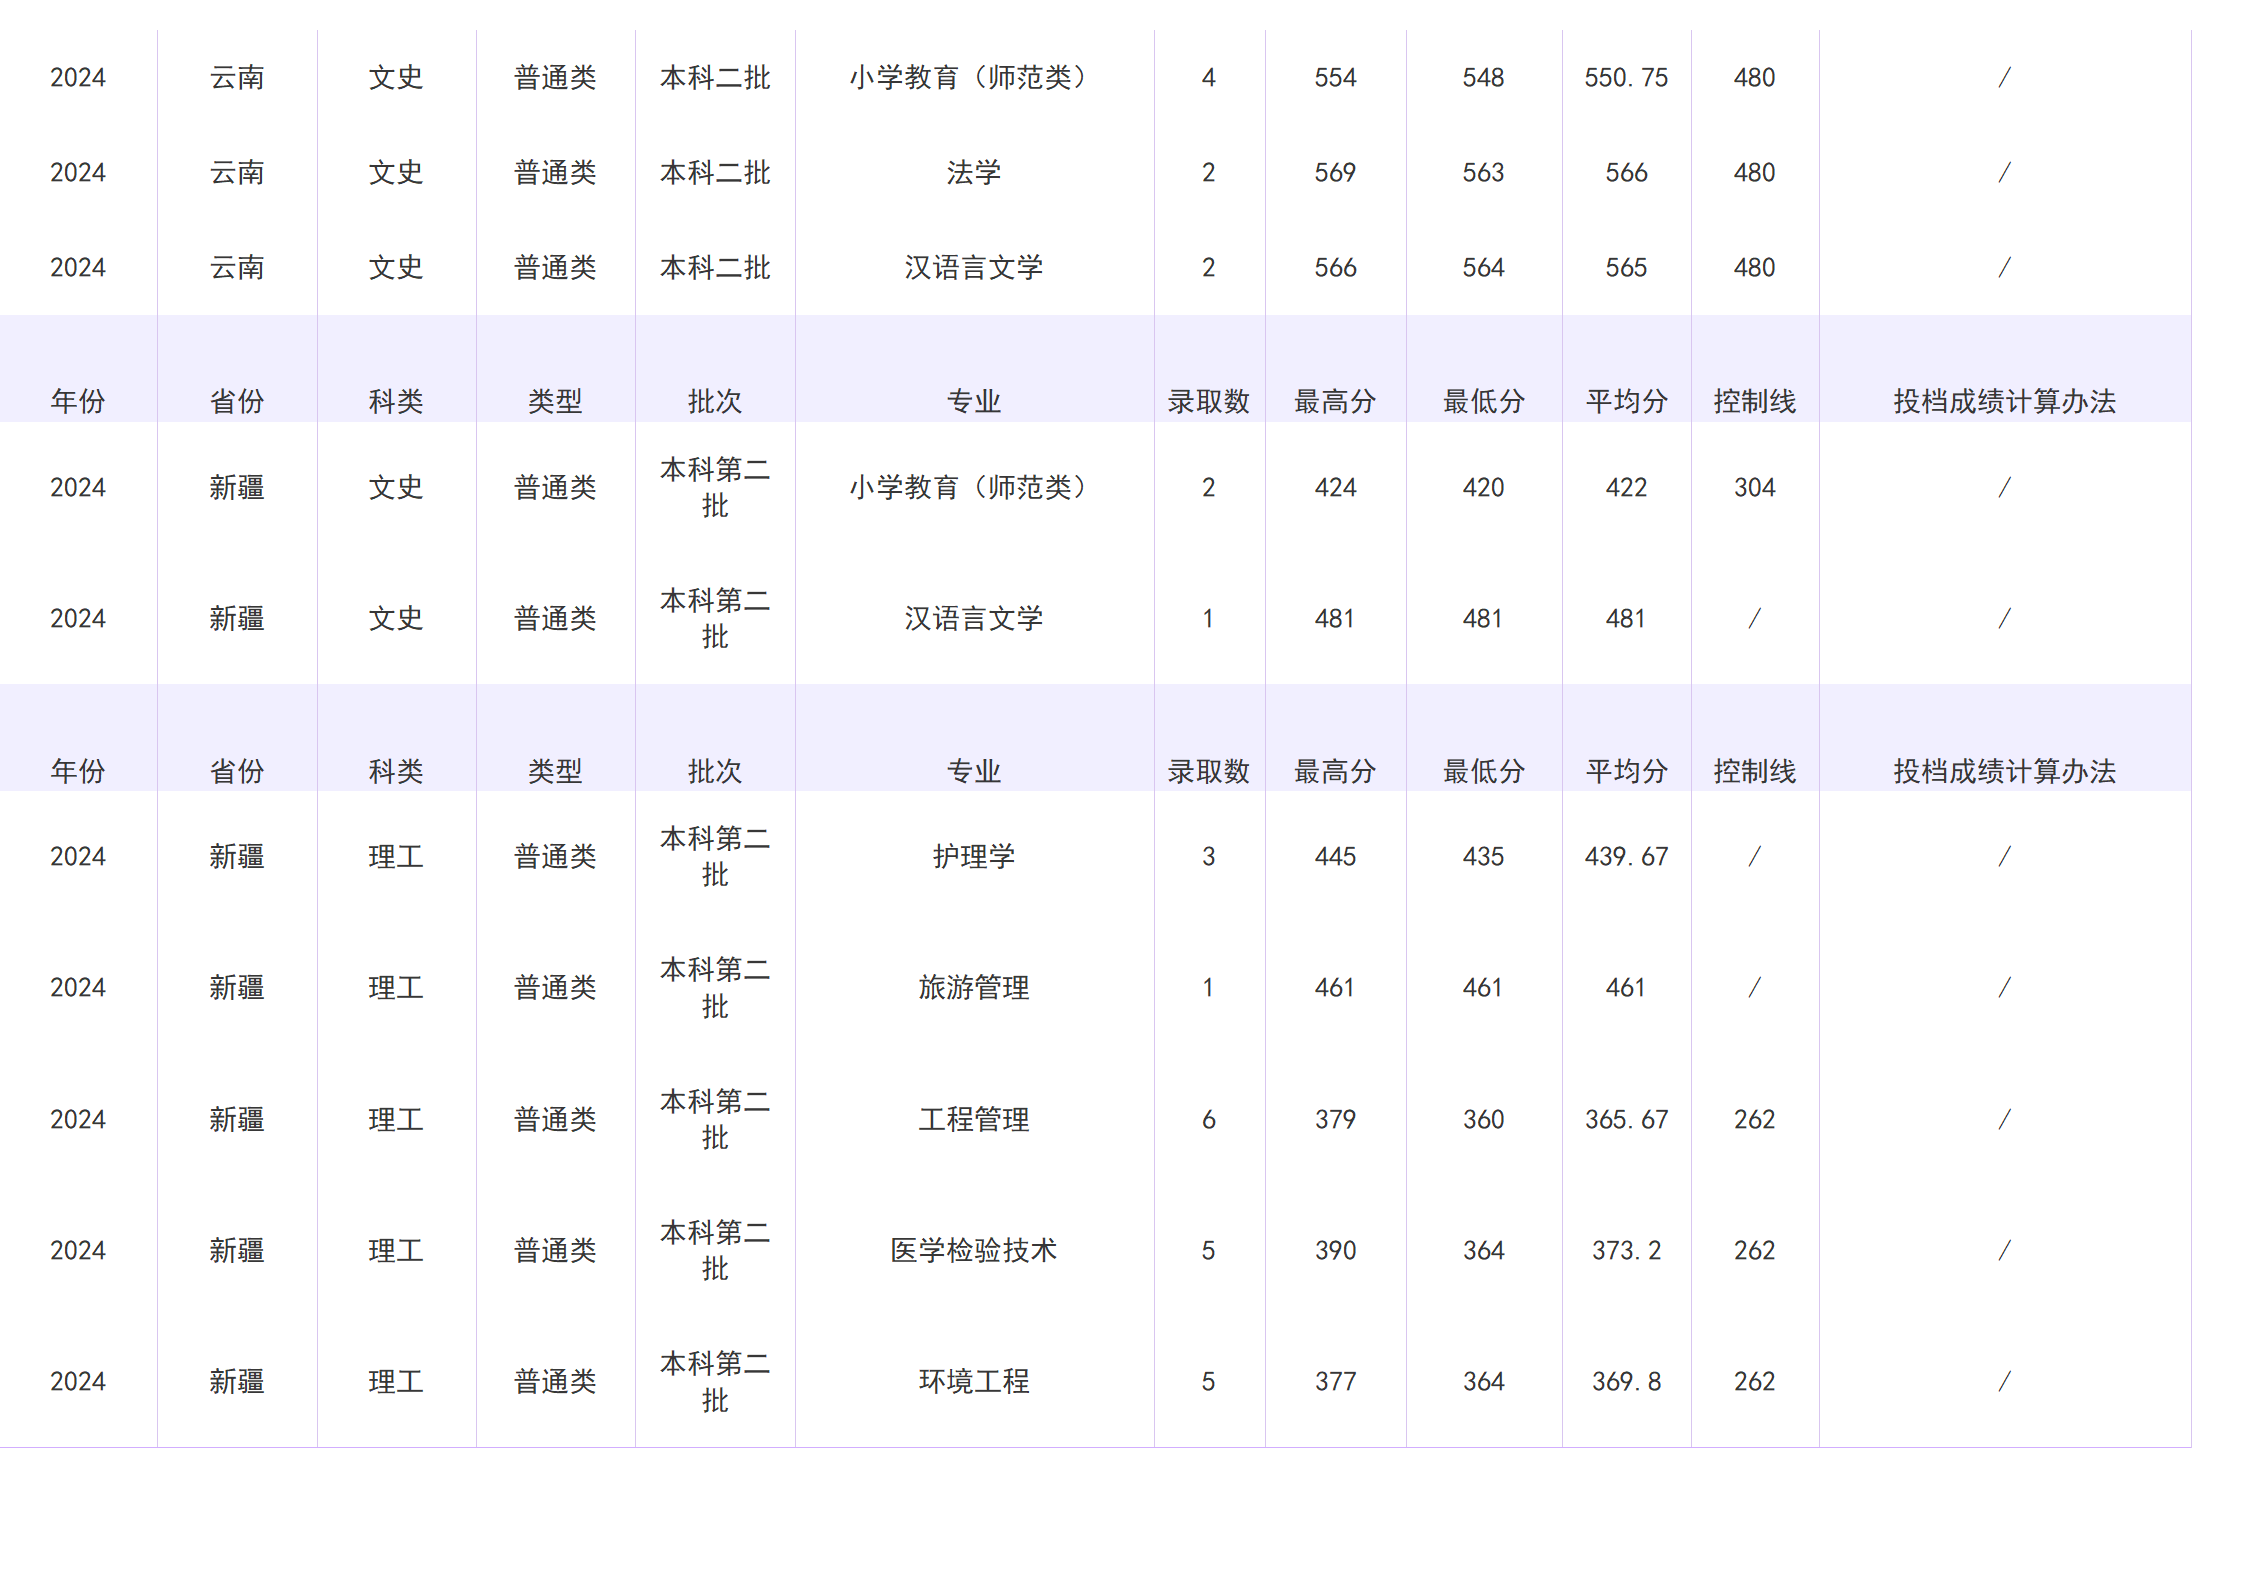This screenshot has height=1587, width=2245.
Task: Select the 医学检验技术 major cell
Action: [x=975, y=1250]
